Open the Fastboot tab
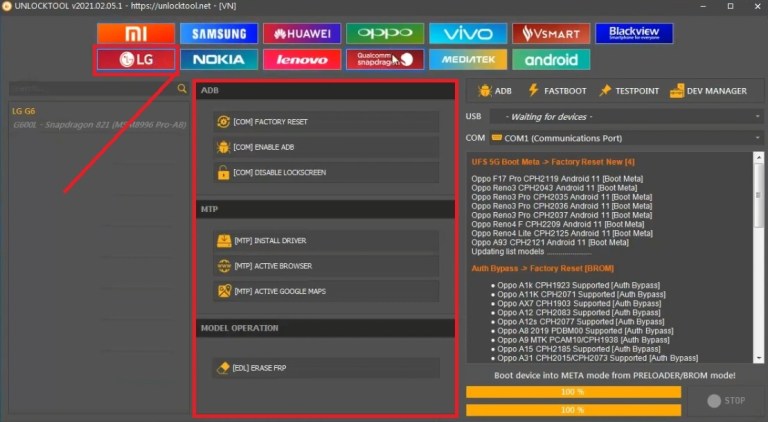The image size is (768, 422). (557, 91)
